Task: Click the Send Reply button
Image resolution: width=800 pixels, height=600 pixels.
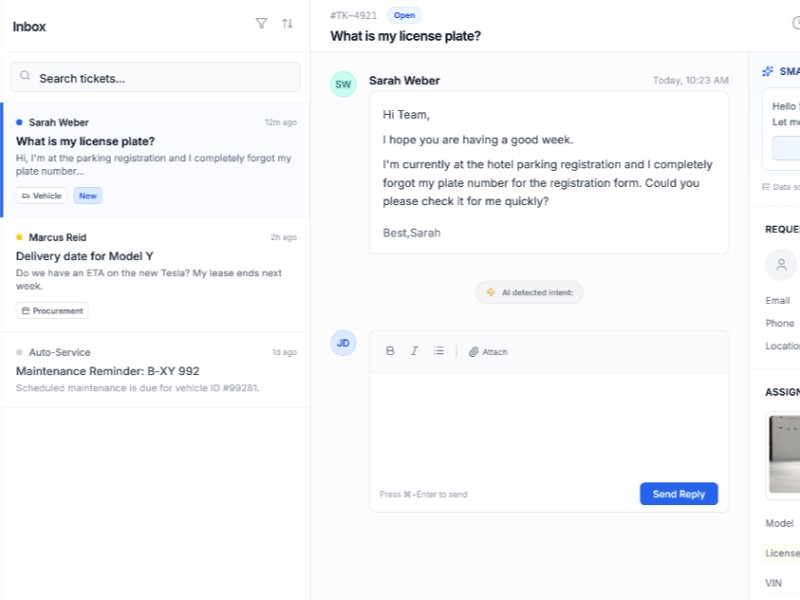Action: (678, 494)
